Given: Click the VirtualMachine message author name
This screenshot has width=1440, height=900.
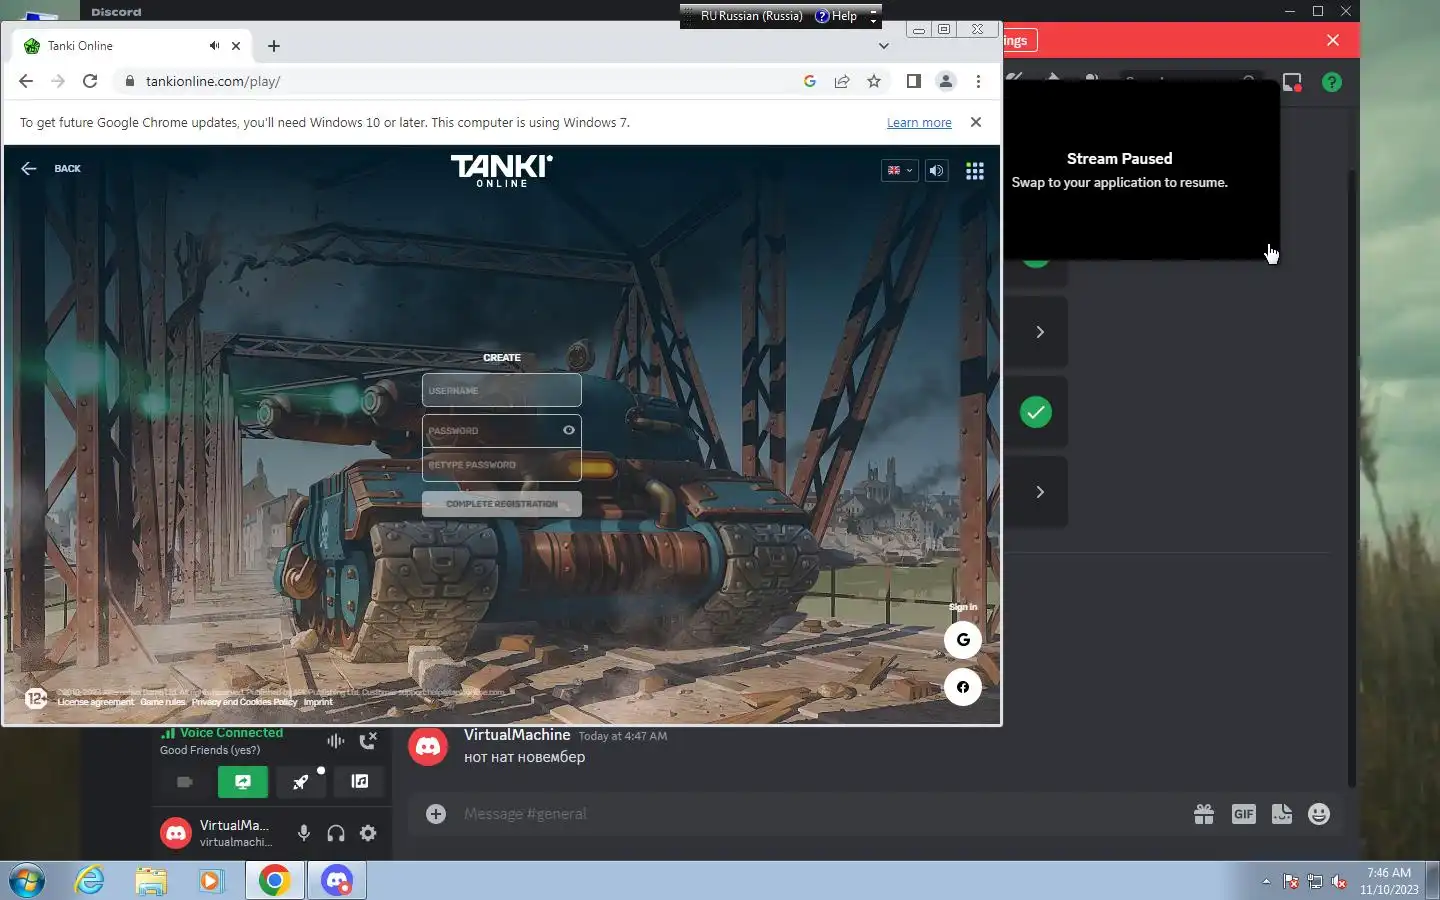Looking at the screenshot, I should (517, 735).
